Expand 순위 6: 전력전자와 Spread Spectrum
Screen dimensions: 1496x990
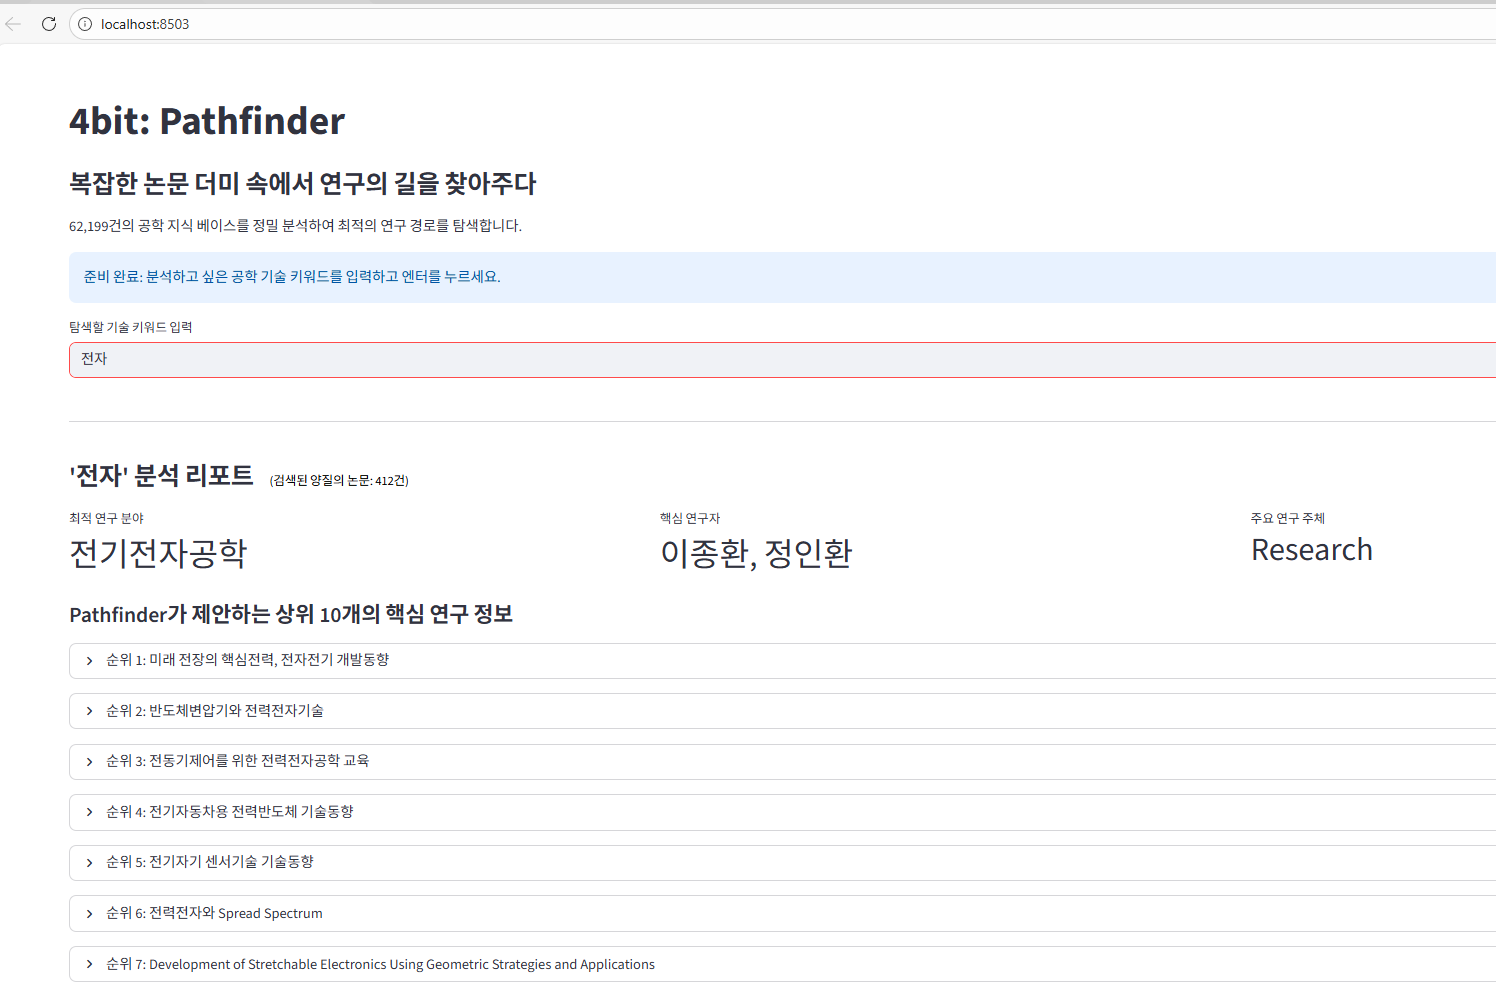click(783, 913)
